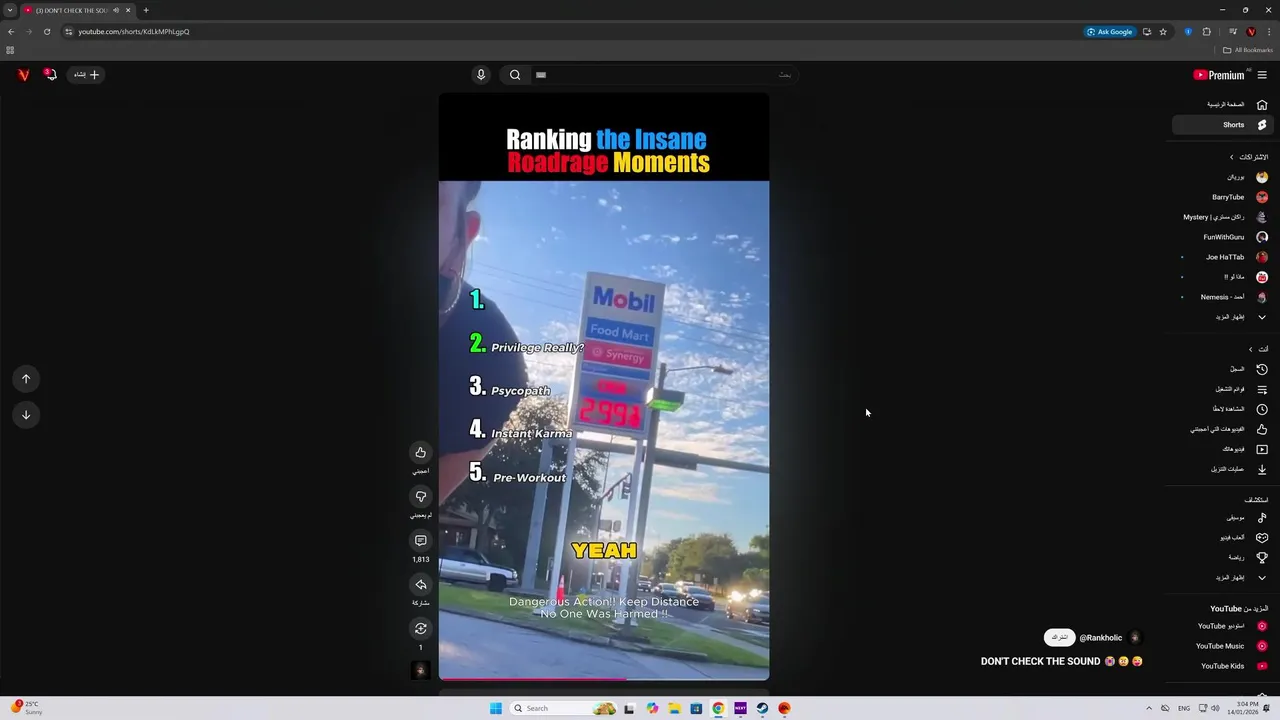Open the account avatar in YouTube header
This screenshot has height=720, width=1280.
[23, 74]
